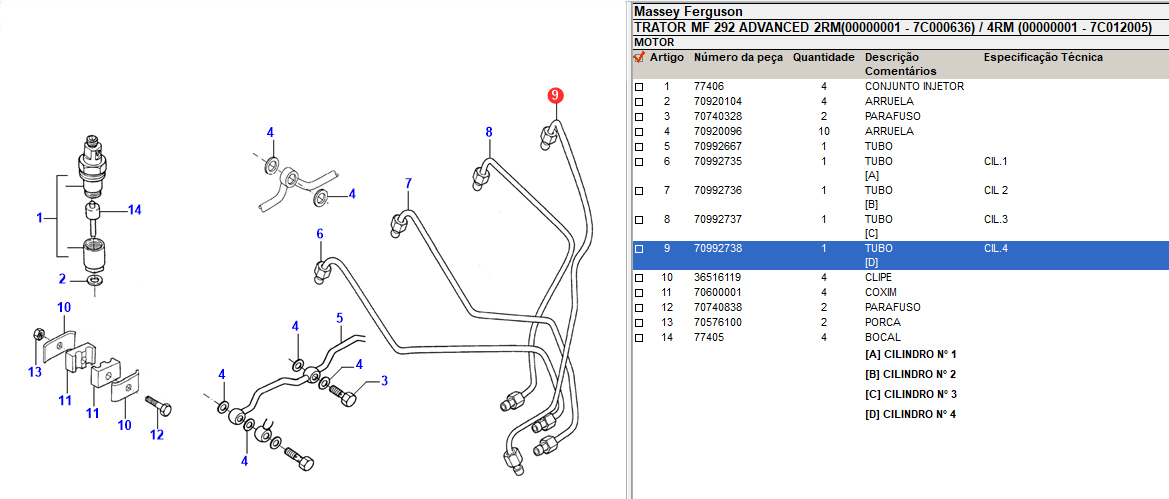Click callout 12 next to the bolt
Screen dimensions: 1169x499
point(156,434)
